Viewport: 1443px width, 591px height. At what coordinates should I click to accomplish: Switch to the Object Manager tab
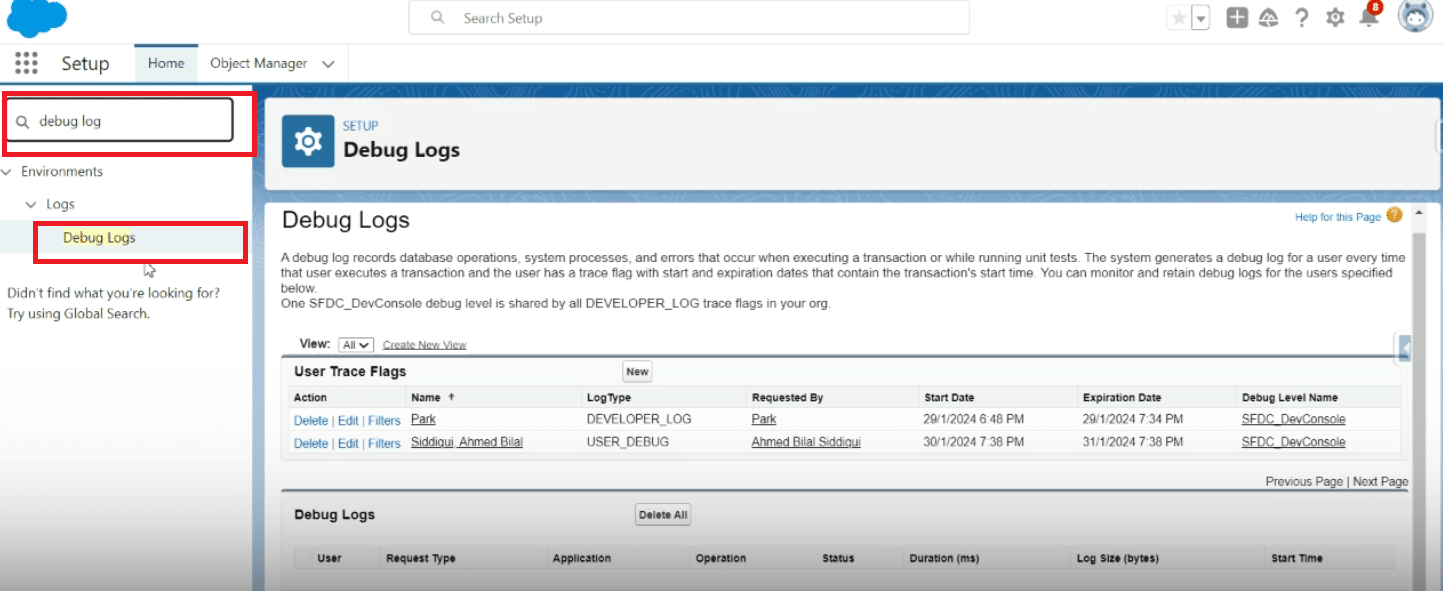pos(258,63)
